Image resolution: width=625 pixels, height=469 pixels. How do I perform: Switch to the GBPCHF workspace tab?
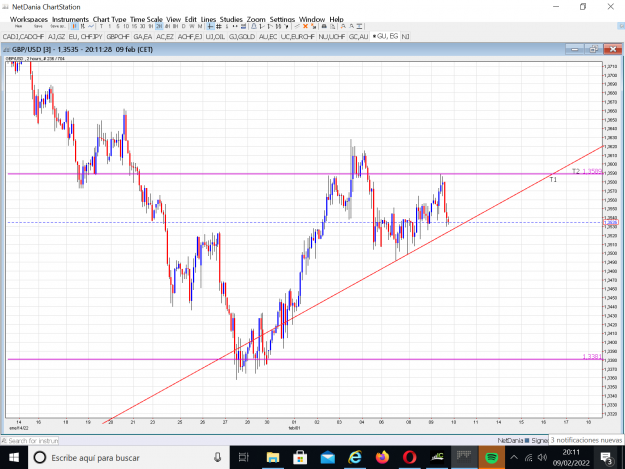[118, 37]
